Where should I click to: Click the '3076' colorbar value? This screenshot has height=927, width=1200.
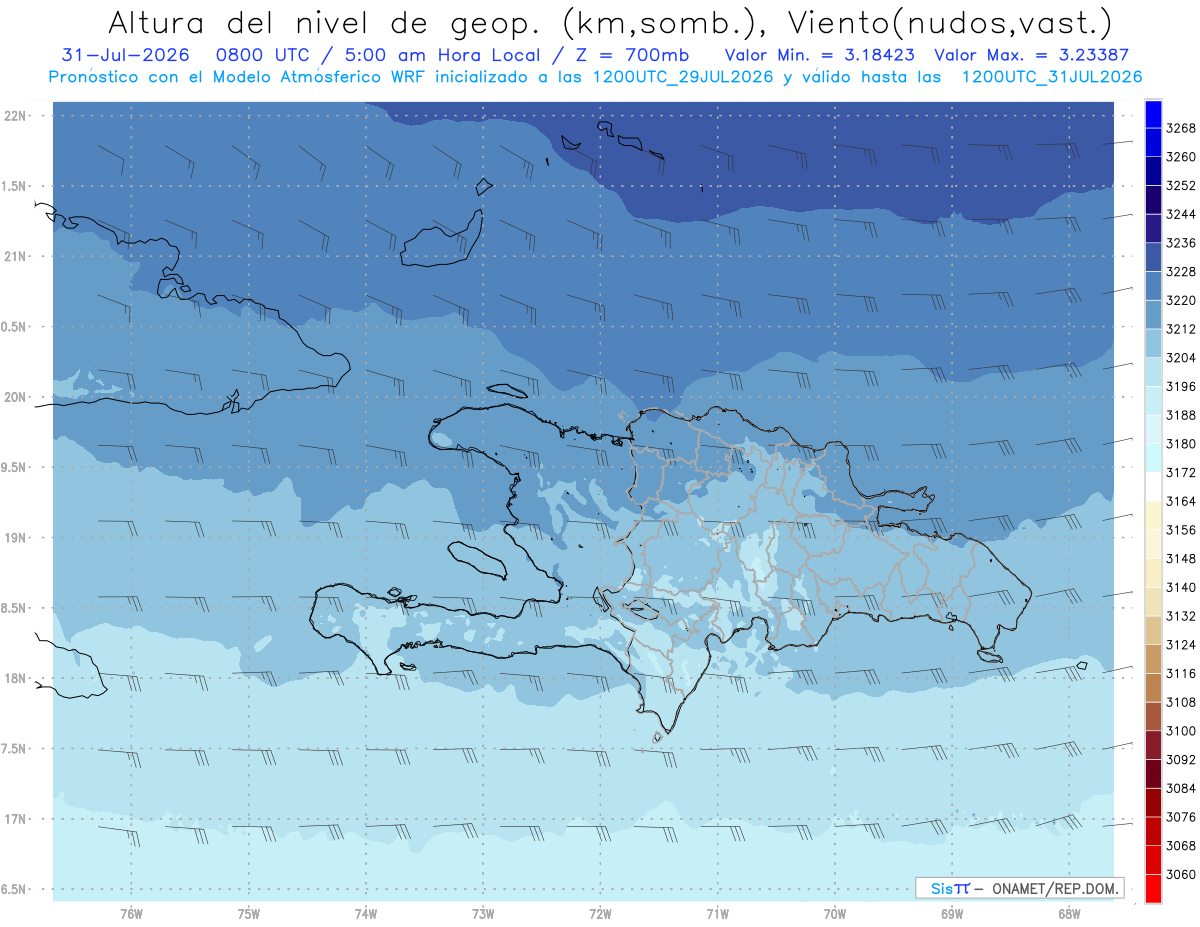(1181, 817)
